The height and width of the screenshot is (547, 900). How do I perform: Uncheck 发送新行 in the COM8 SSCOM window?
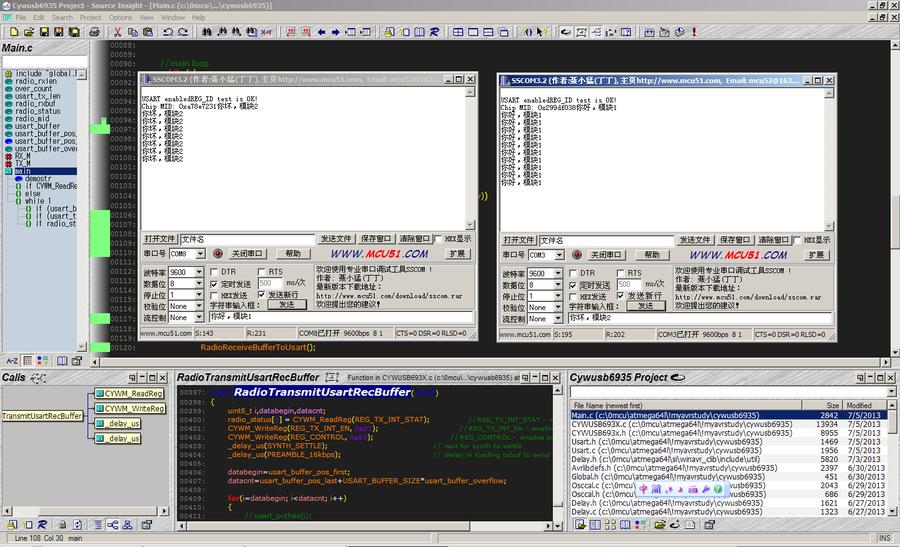click(261, 294)
